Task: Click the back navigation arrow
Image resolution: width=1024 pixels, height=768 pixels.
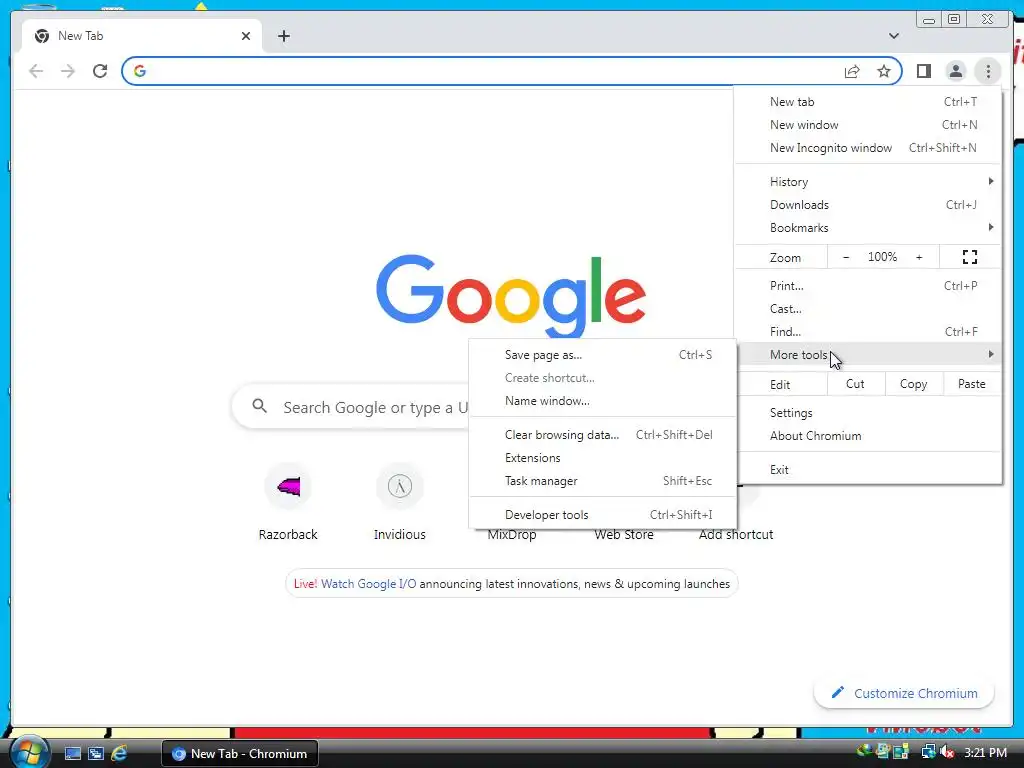Action: 36,71
